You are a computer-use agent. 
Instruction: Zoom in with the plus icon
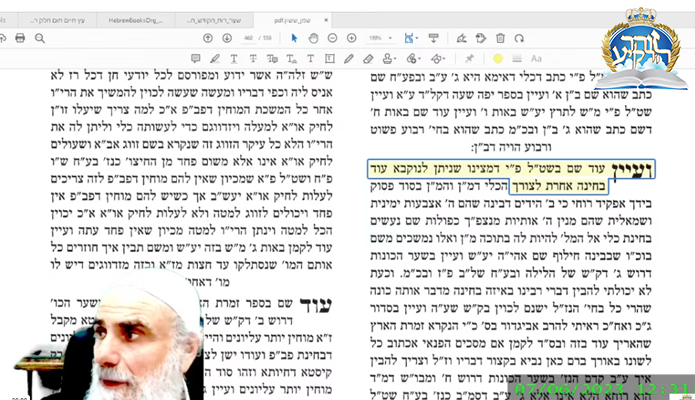coord(353,37)
